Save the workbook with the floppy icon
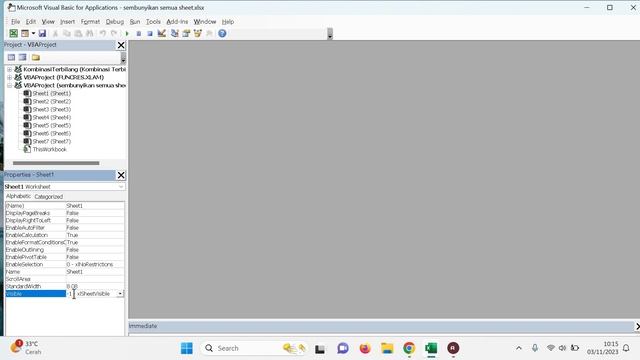Screen dimensions: 640x360 click(42, 33)
